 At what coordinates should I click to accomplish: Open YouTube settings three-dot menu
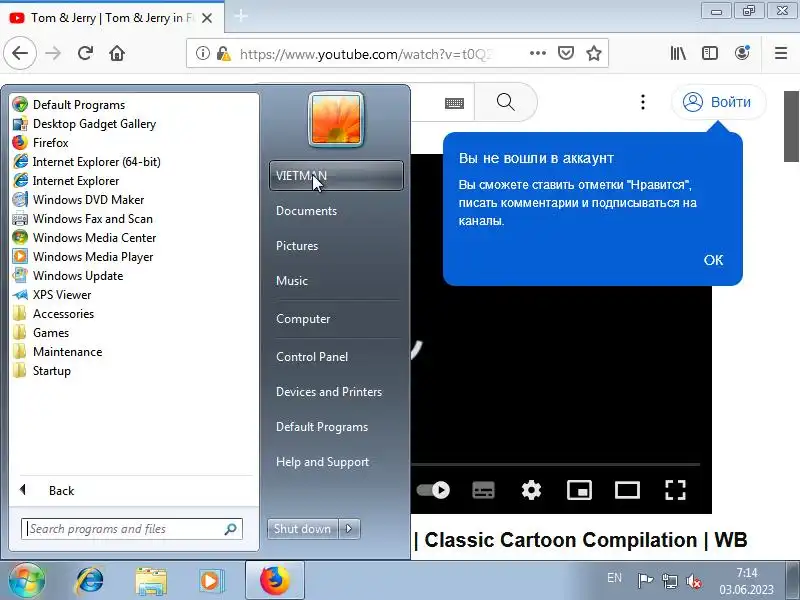643,102
